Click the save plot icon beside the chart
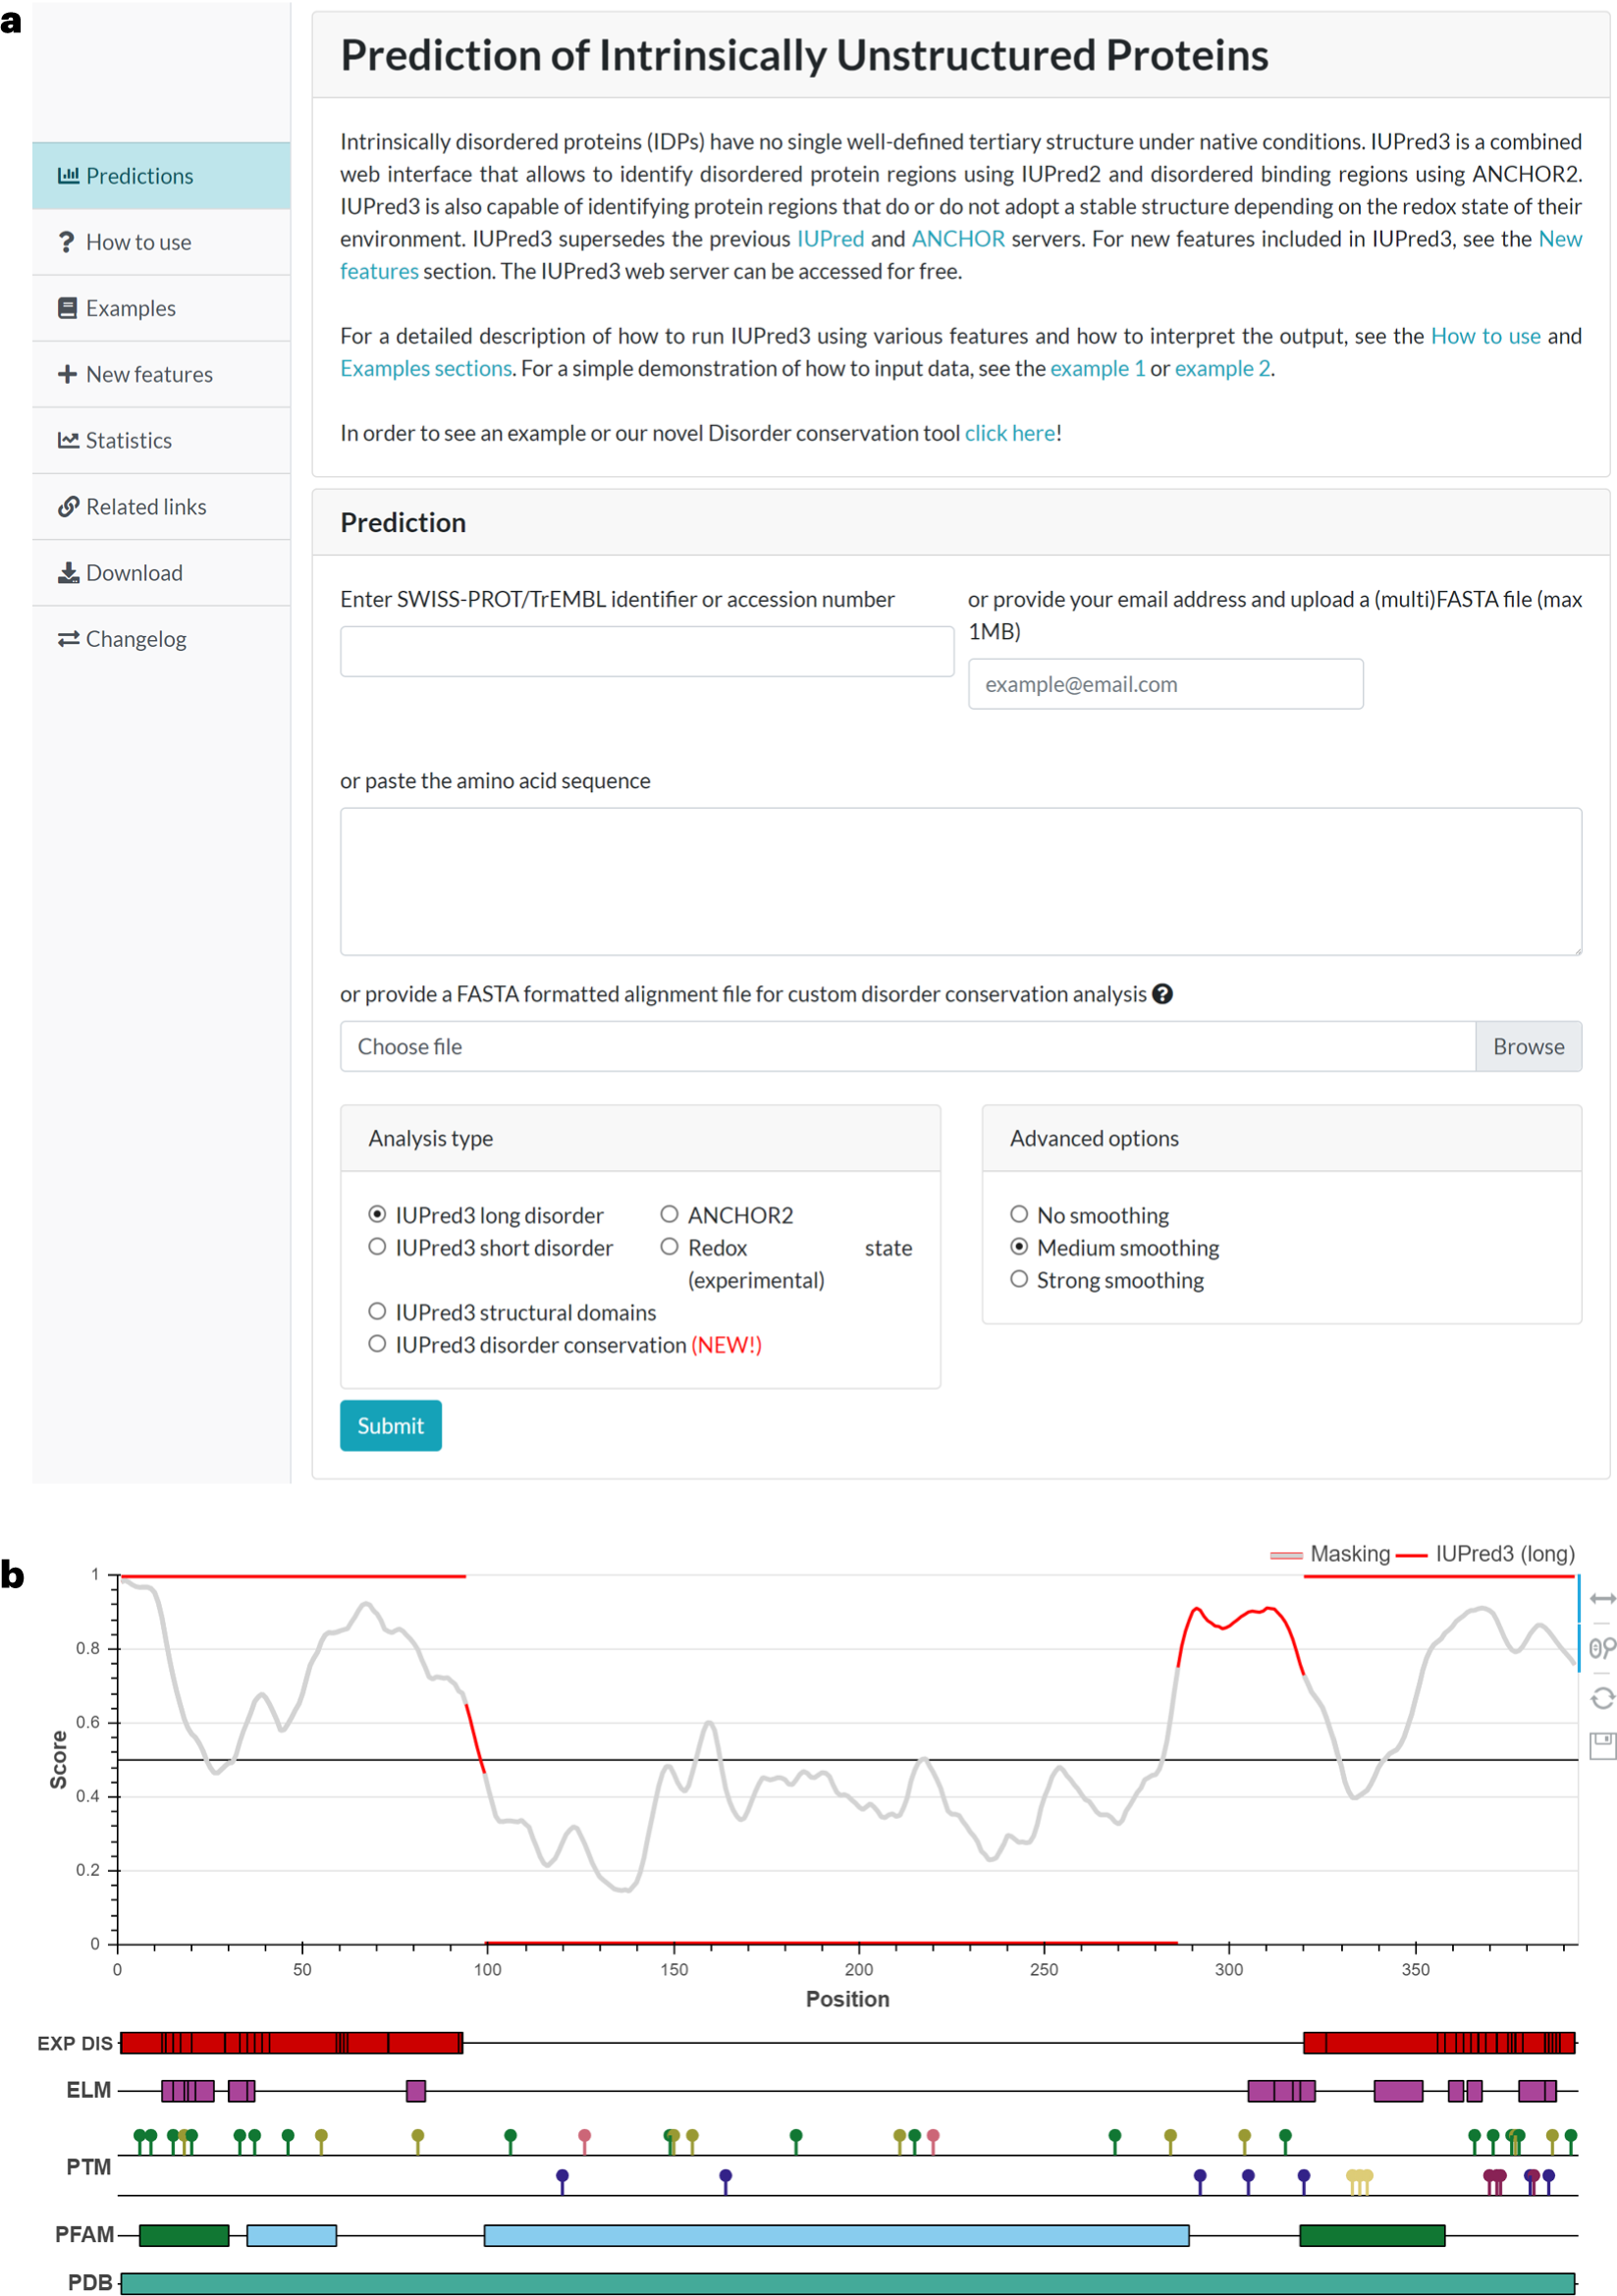Screen dimensions: 1617x2296 click(x=1602, y=1746)
